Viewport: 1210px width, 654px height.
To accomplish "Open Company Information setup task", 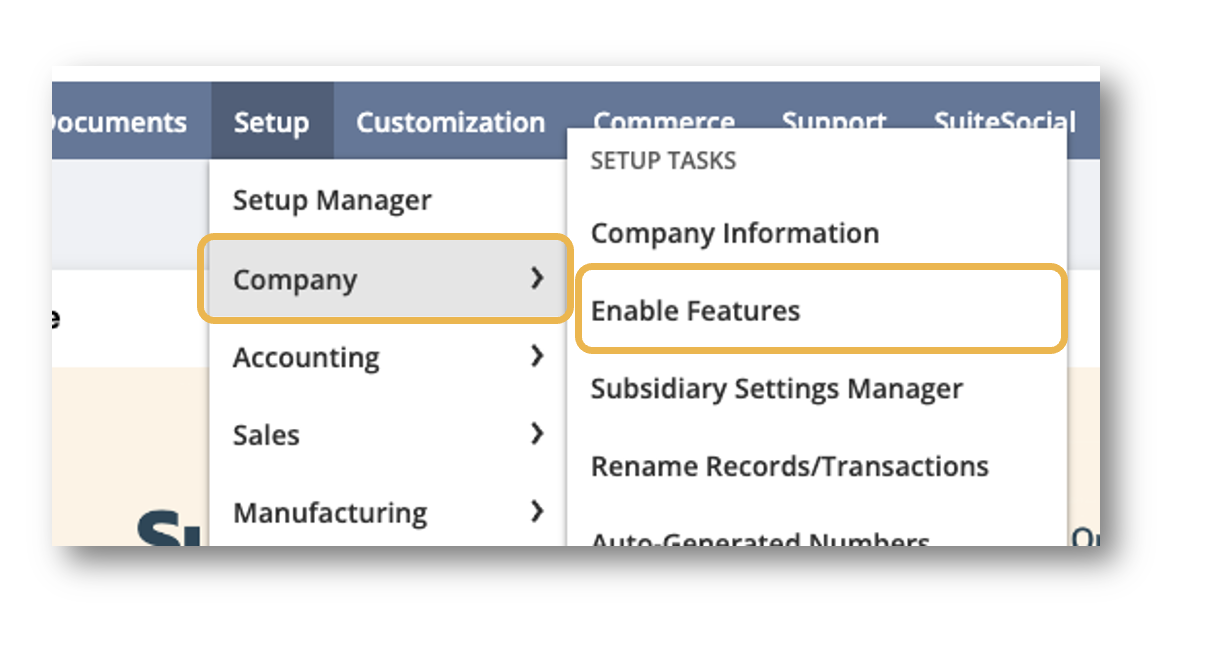I will [x=735, y=233].
